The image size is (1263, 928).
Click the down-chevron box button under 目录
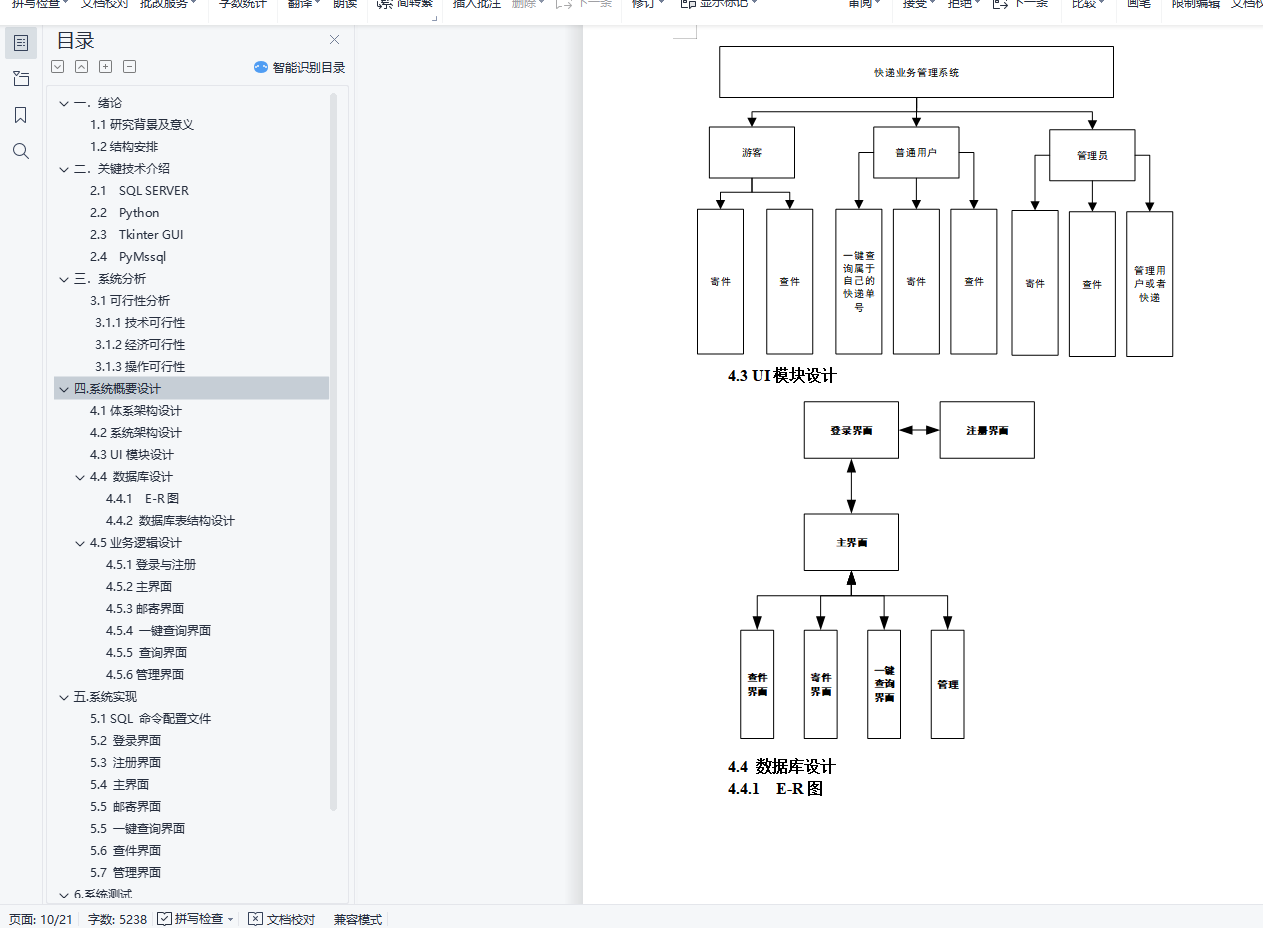pyautogui.click(x=57, y=67)
